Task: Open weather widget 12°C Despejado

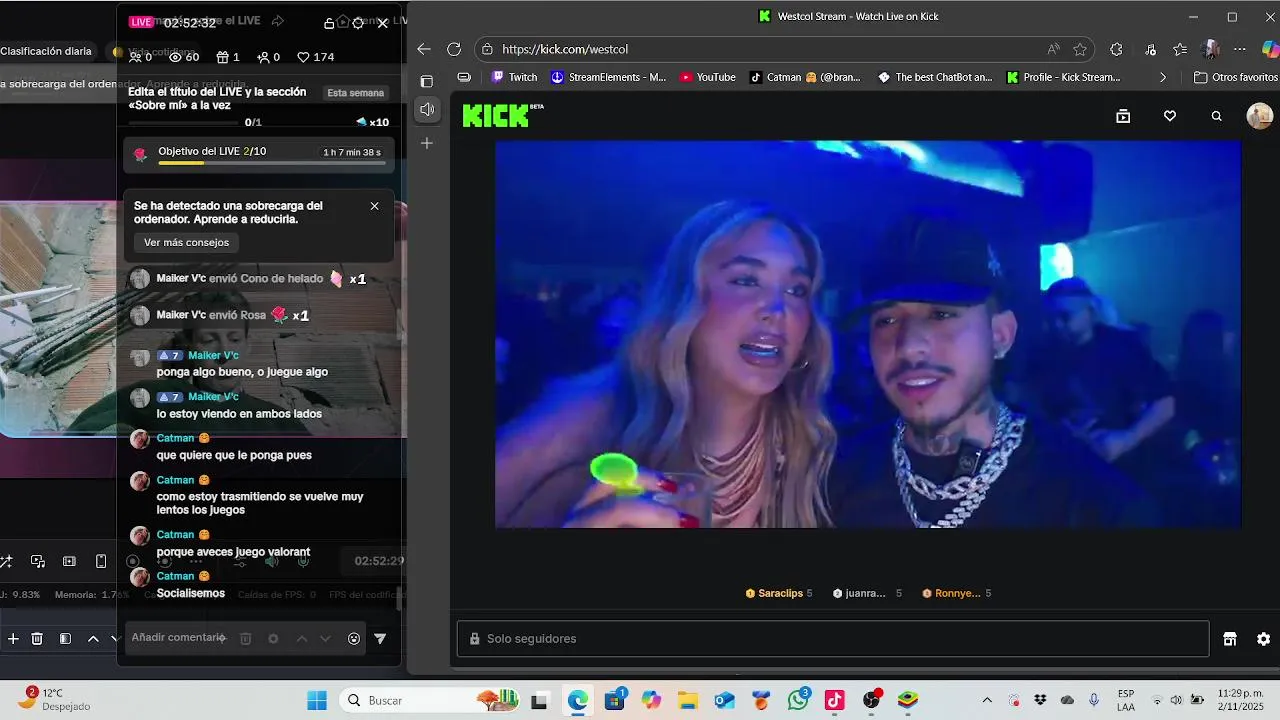Action: pyautogui.click(x=55, y=699)
